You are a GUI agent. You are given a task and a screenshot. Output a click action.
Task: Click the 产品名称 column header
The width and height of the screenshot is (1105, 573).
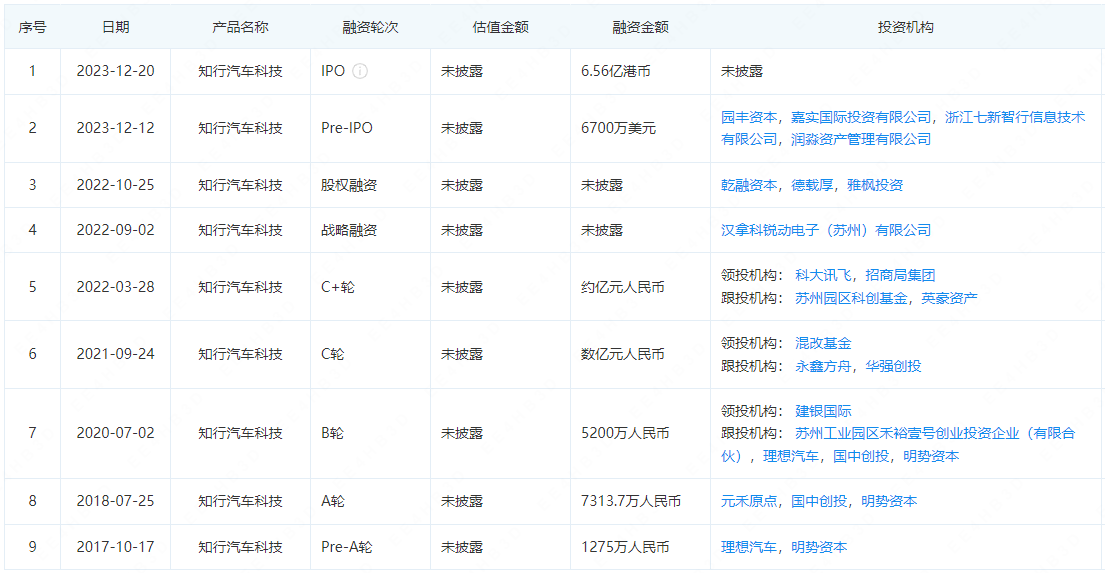pyautogui.click(x=240, y=27)
